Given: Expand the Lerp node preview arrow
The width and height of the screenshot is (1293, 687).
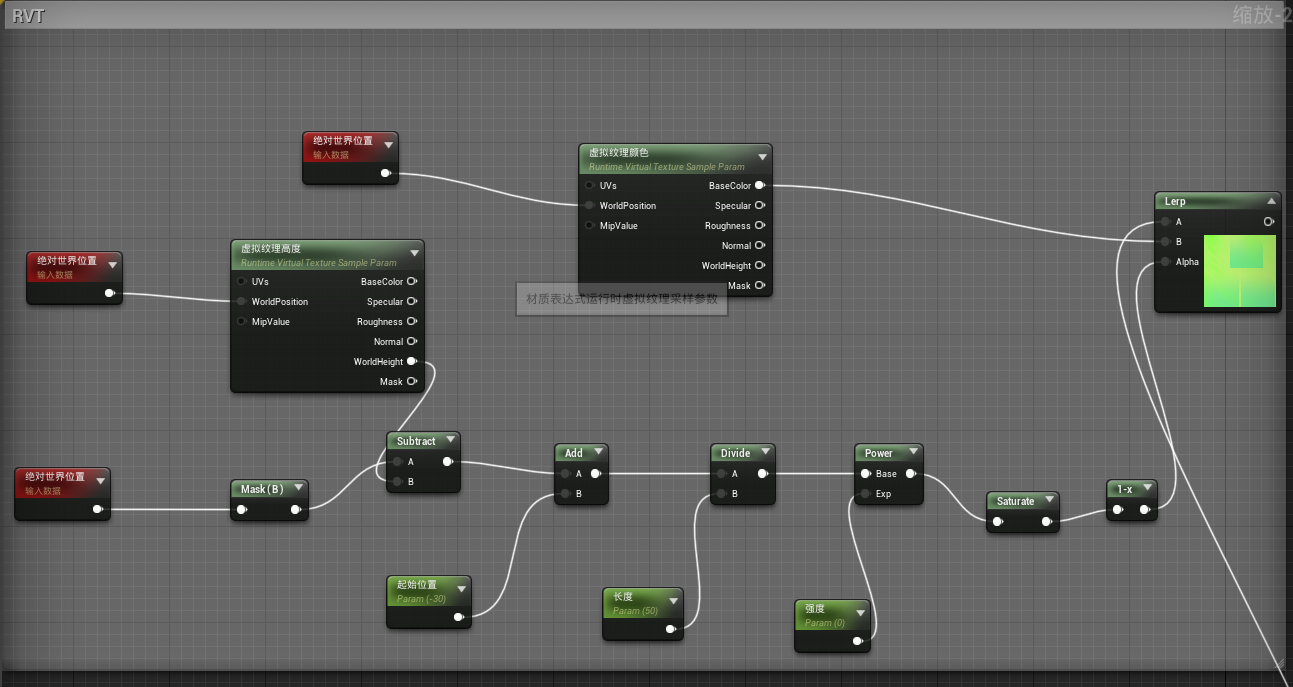Looking at the screenshot, I should [1272, 201].
